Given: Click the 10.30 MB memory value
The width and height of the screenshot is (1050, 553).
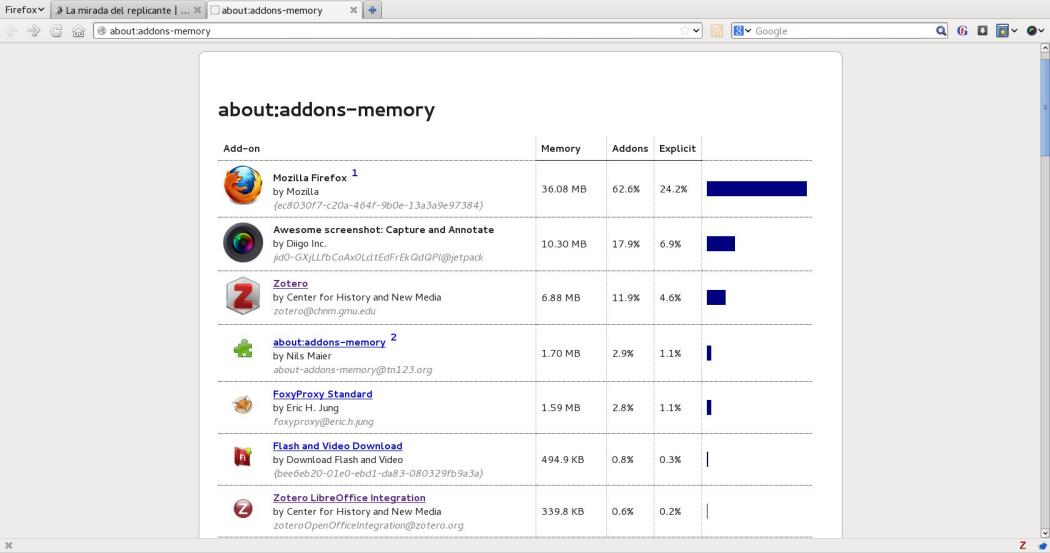Looking at the screenshot, I should tap(564, 244).
